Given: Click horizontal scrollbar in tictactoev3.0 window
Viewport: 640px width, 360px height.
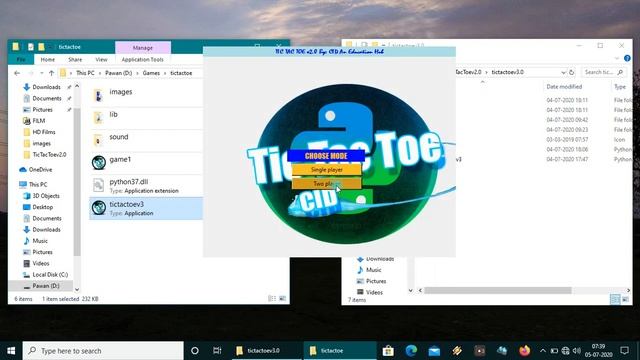Looking at the screenshot, I should pyautogui.click(x=498, y=290).
